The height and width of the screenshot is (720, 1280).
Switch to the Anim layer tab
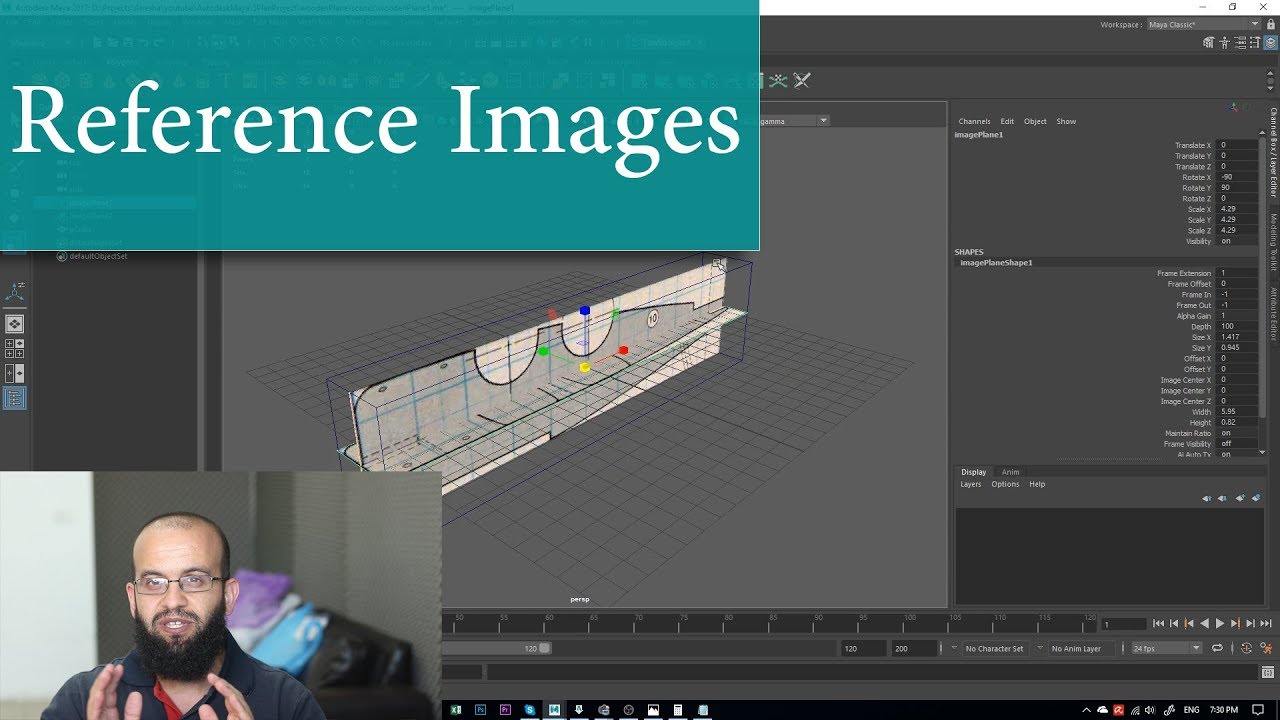click(1011, 472)
